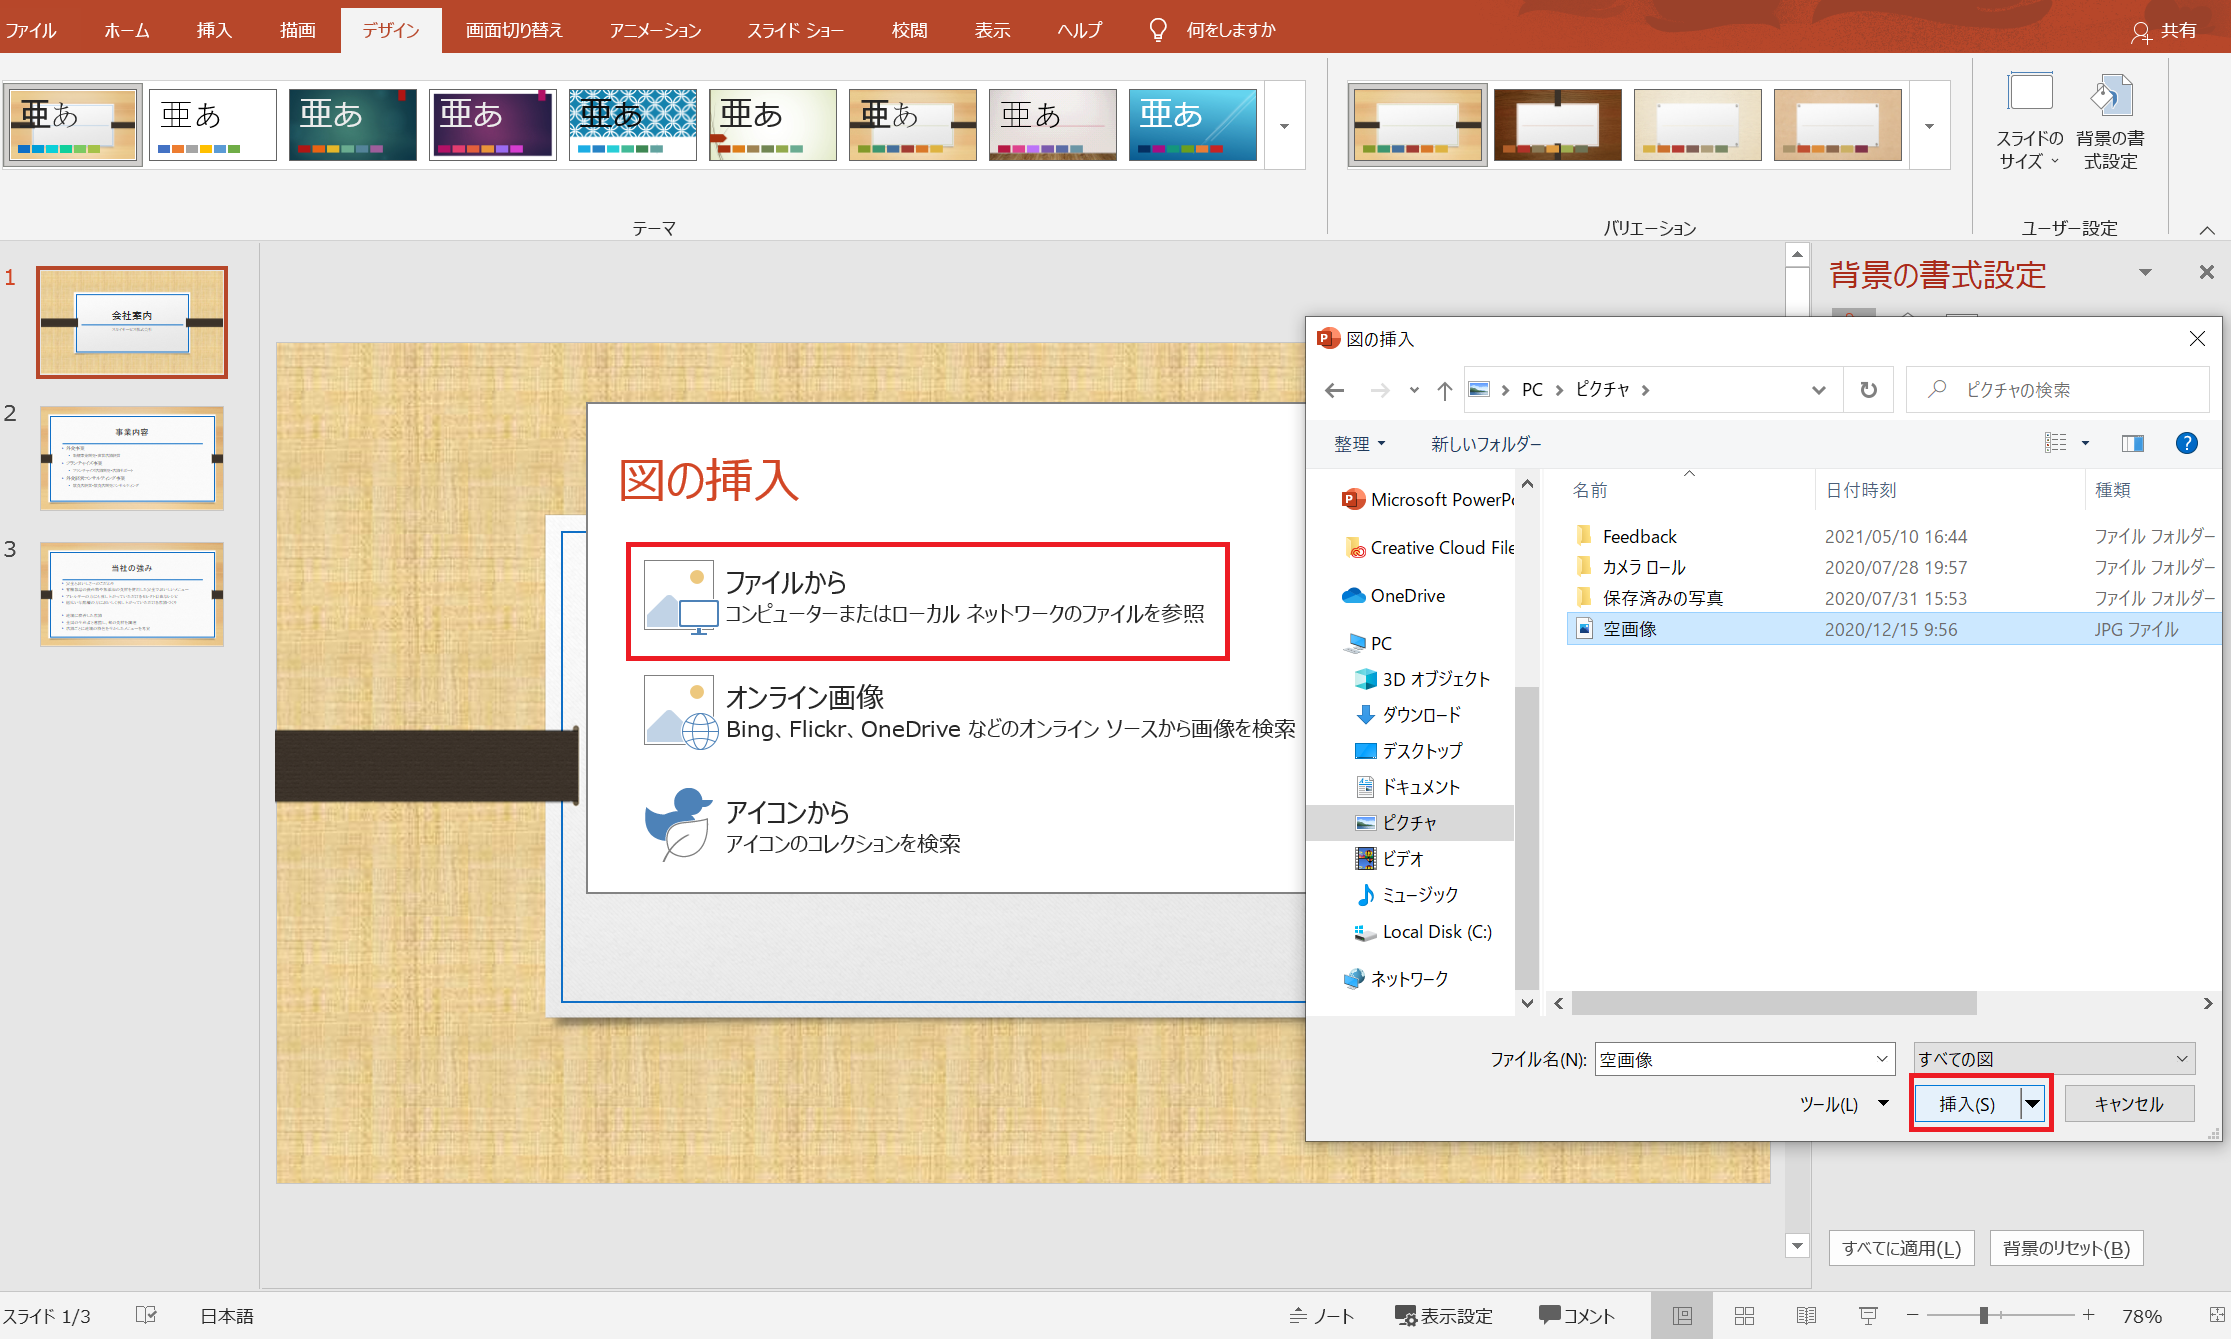Viewport: 2231px width, 1339px height.
Task: Click the zoom slider handle
Action: pos(1983,1316)
